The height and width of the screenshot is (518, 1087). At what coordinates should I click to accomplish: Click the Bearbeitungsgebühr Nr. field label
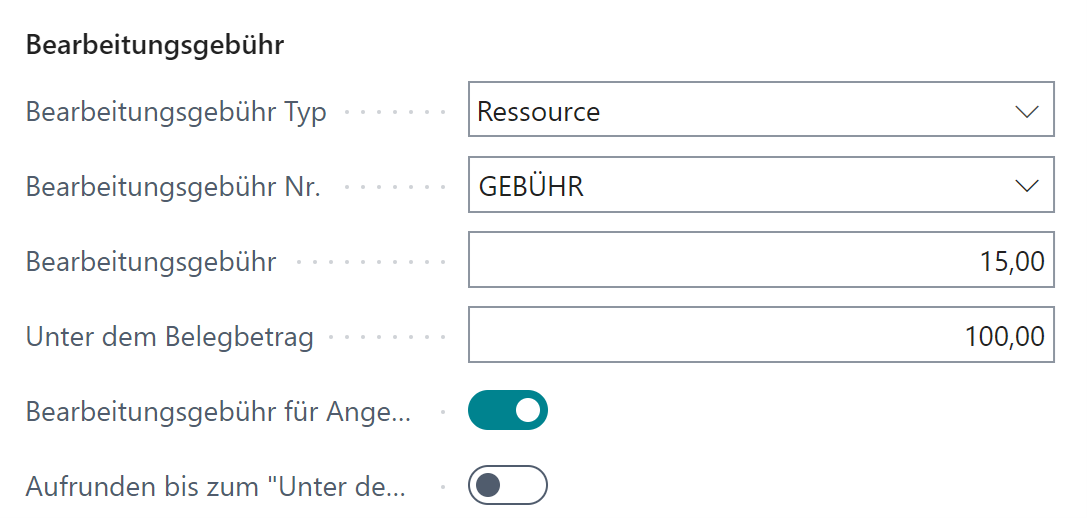coord(173,187)
